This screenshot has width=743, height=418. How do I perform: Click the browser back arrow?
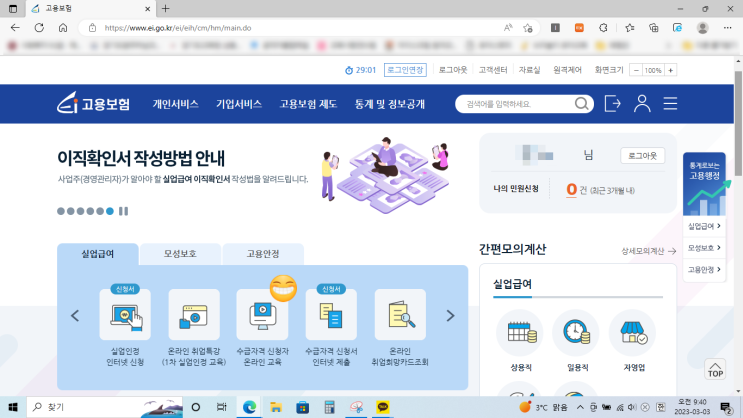pos(15,28)
